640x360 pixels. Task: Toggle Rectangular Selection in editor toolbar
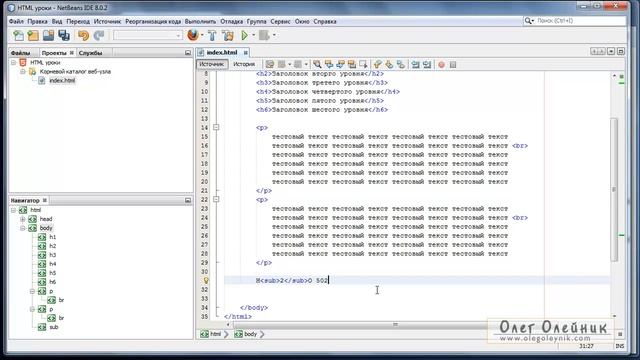pos(363,64)
